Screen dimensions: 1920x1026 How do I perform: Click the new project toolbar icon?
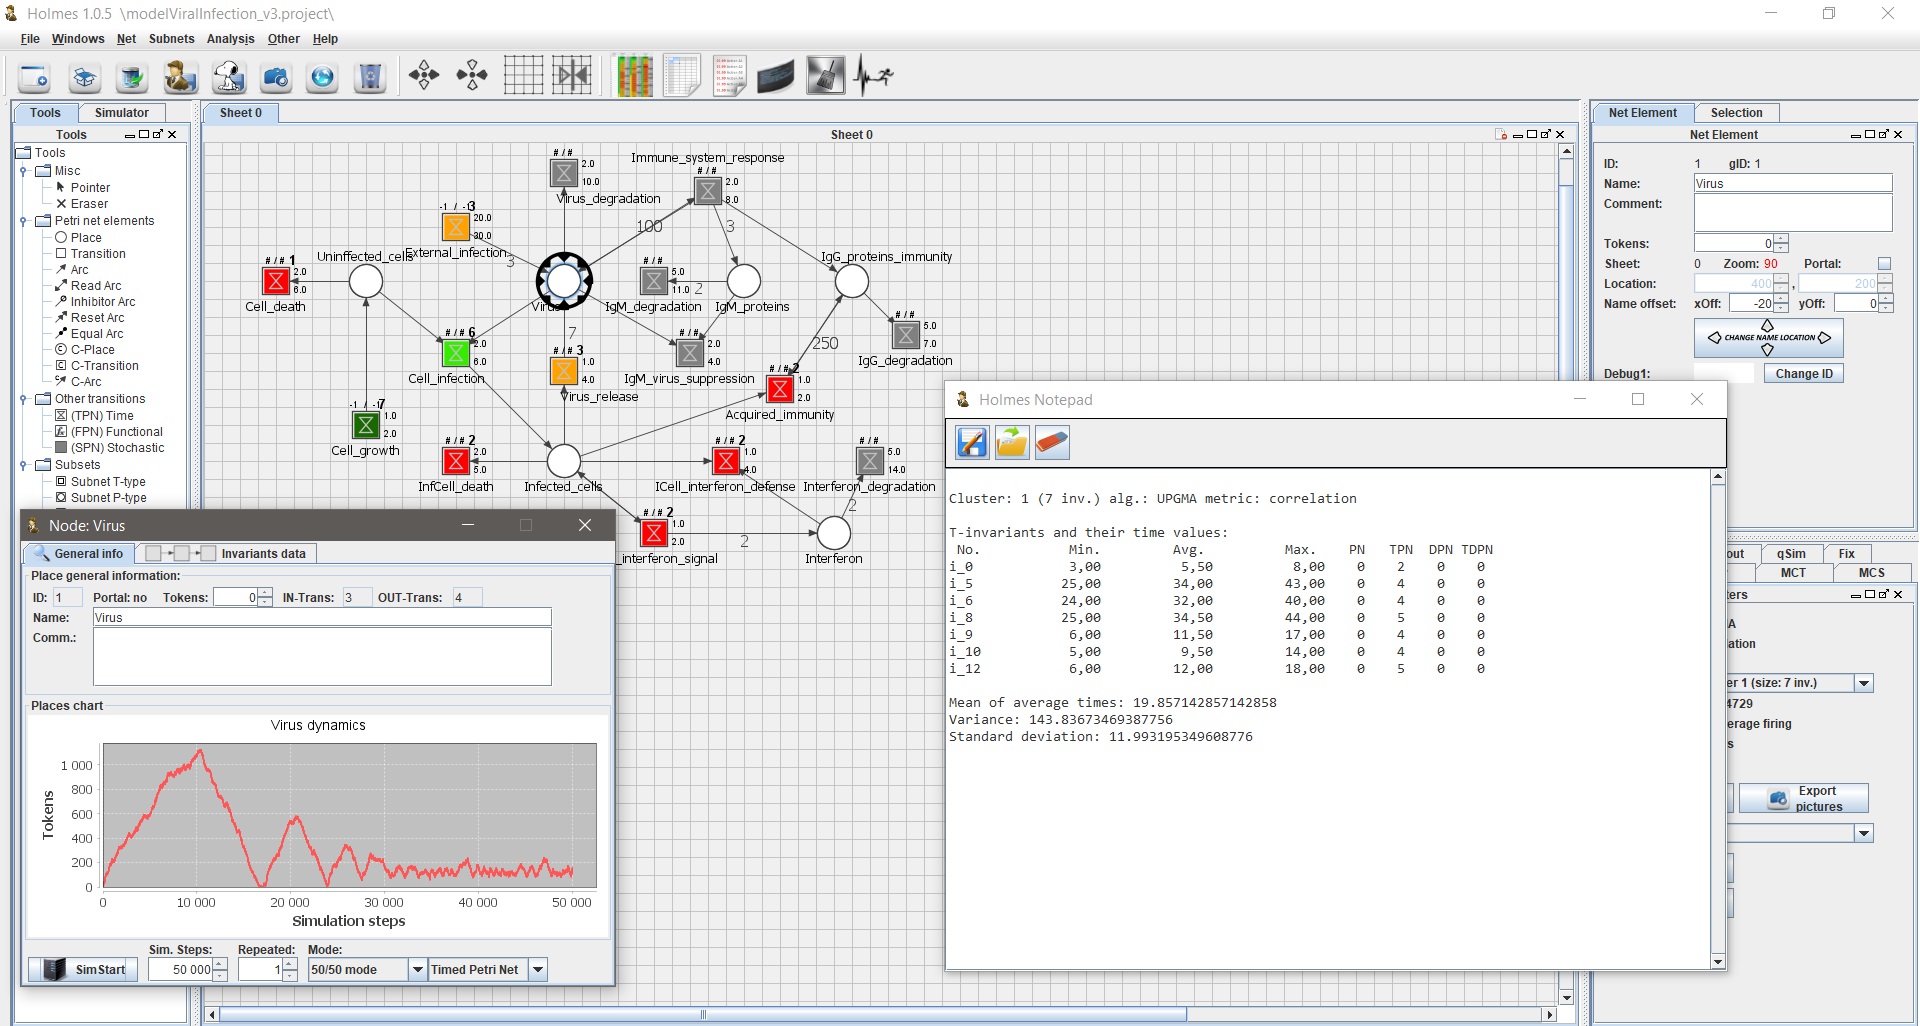[x=34, y=77]
